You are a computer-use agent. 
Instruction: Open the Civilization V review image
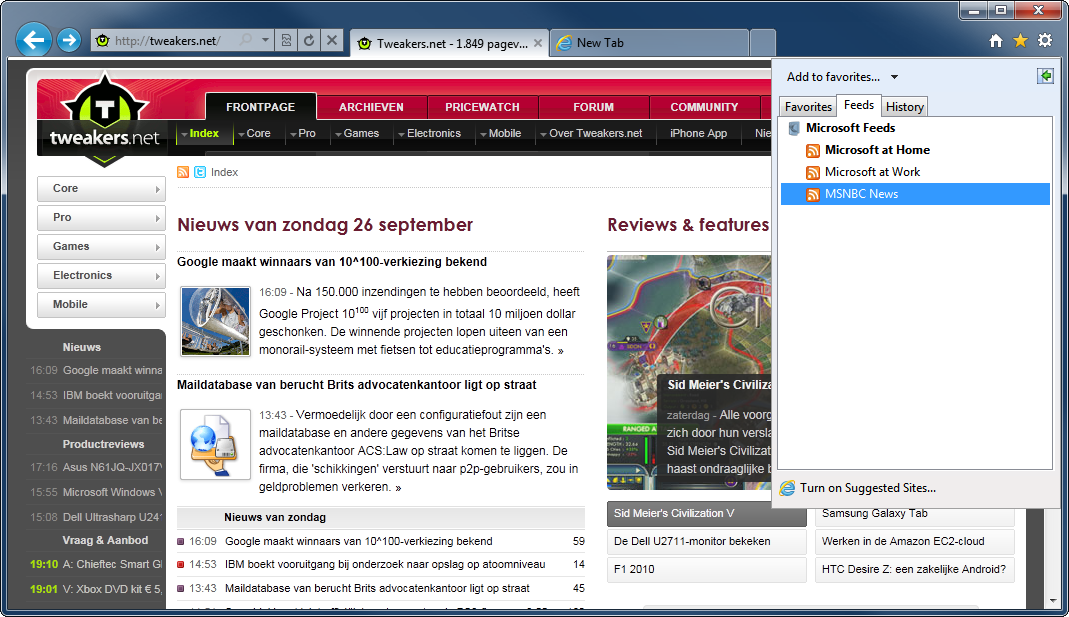(x=689, y=372)
